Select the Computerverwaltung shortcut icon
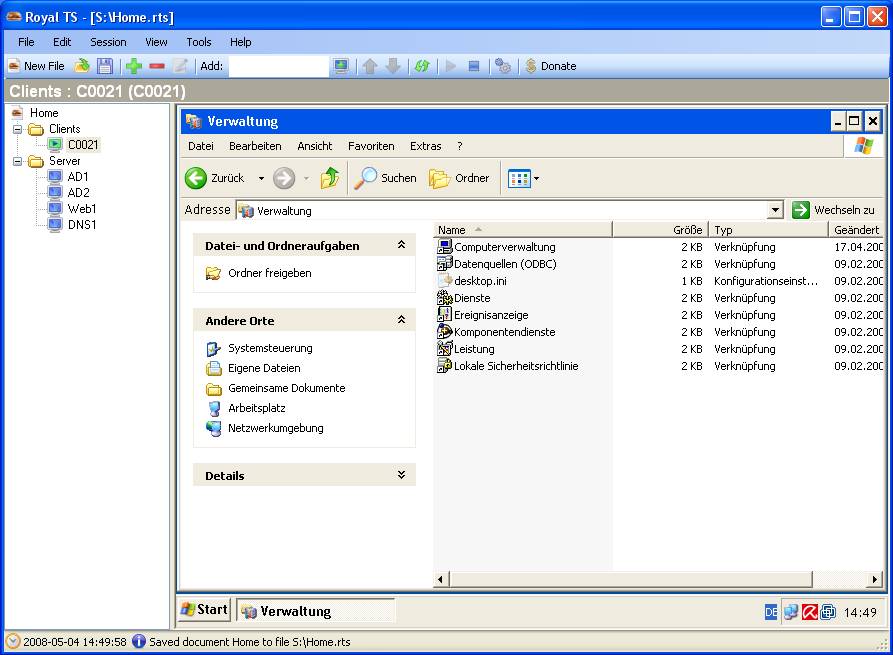 444,247
